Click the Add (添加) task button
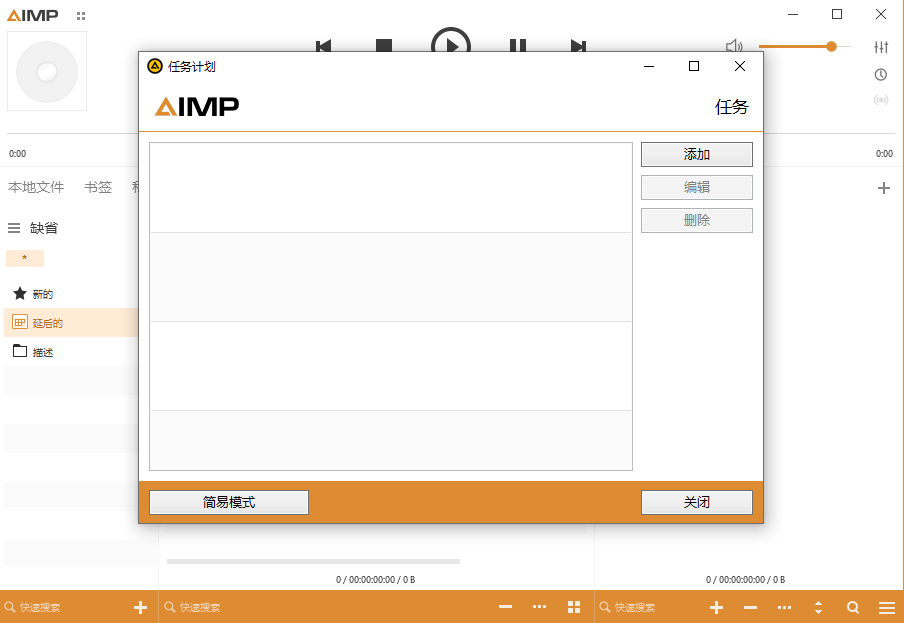 (x=696, y=154)
